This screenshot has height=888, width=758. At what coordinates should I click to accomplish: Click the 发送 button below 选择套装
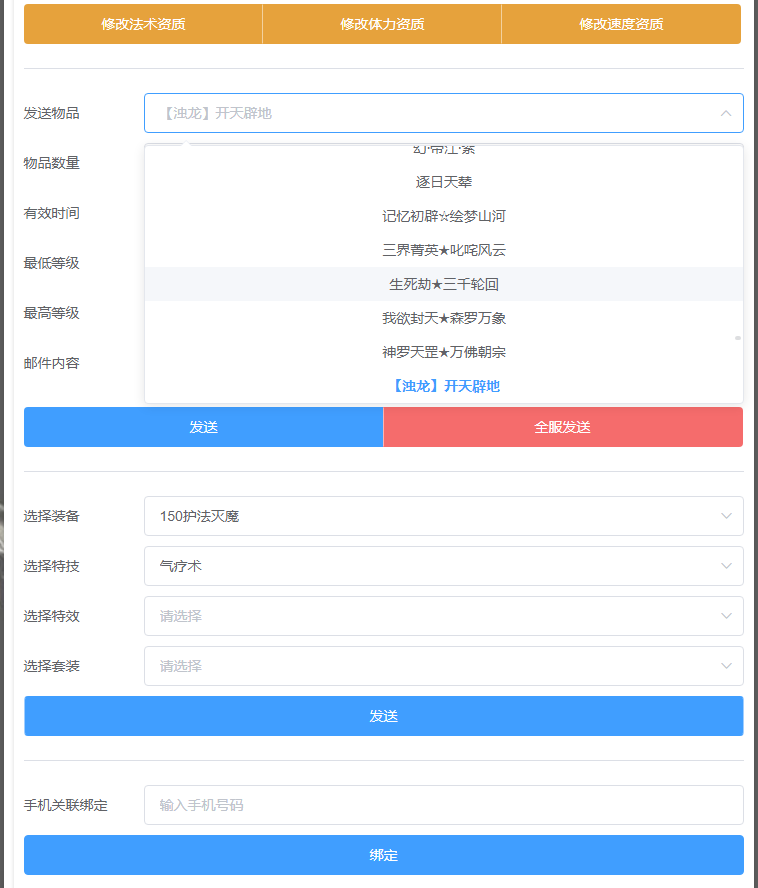click(x=383, y=716)
